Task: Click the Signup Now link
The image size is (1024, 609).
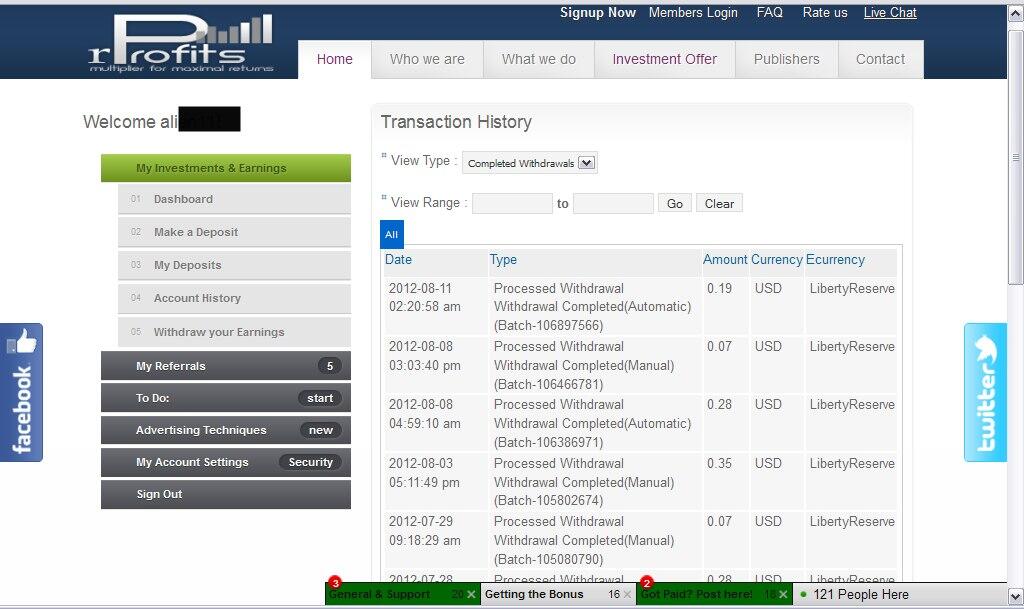Action: pos(598,12)
